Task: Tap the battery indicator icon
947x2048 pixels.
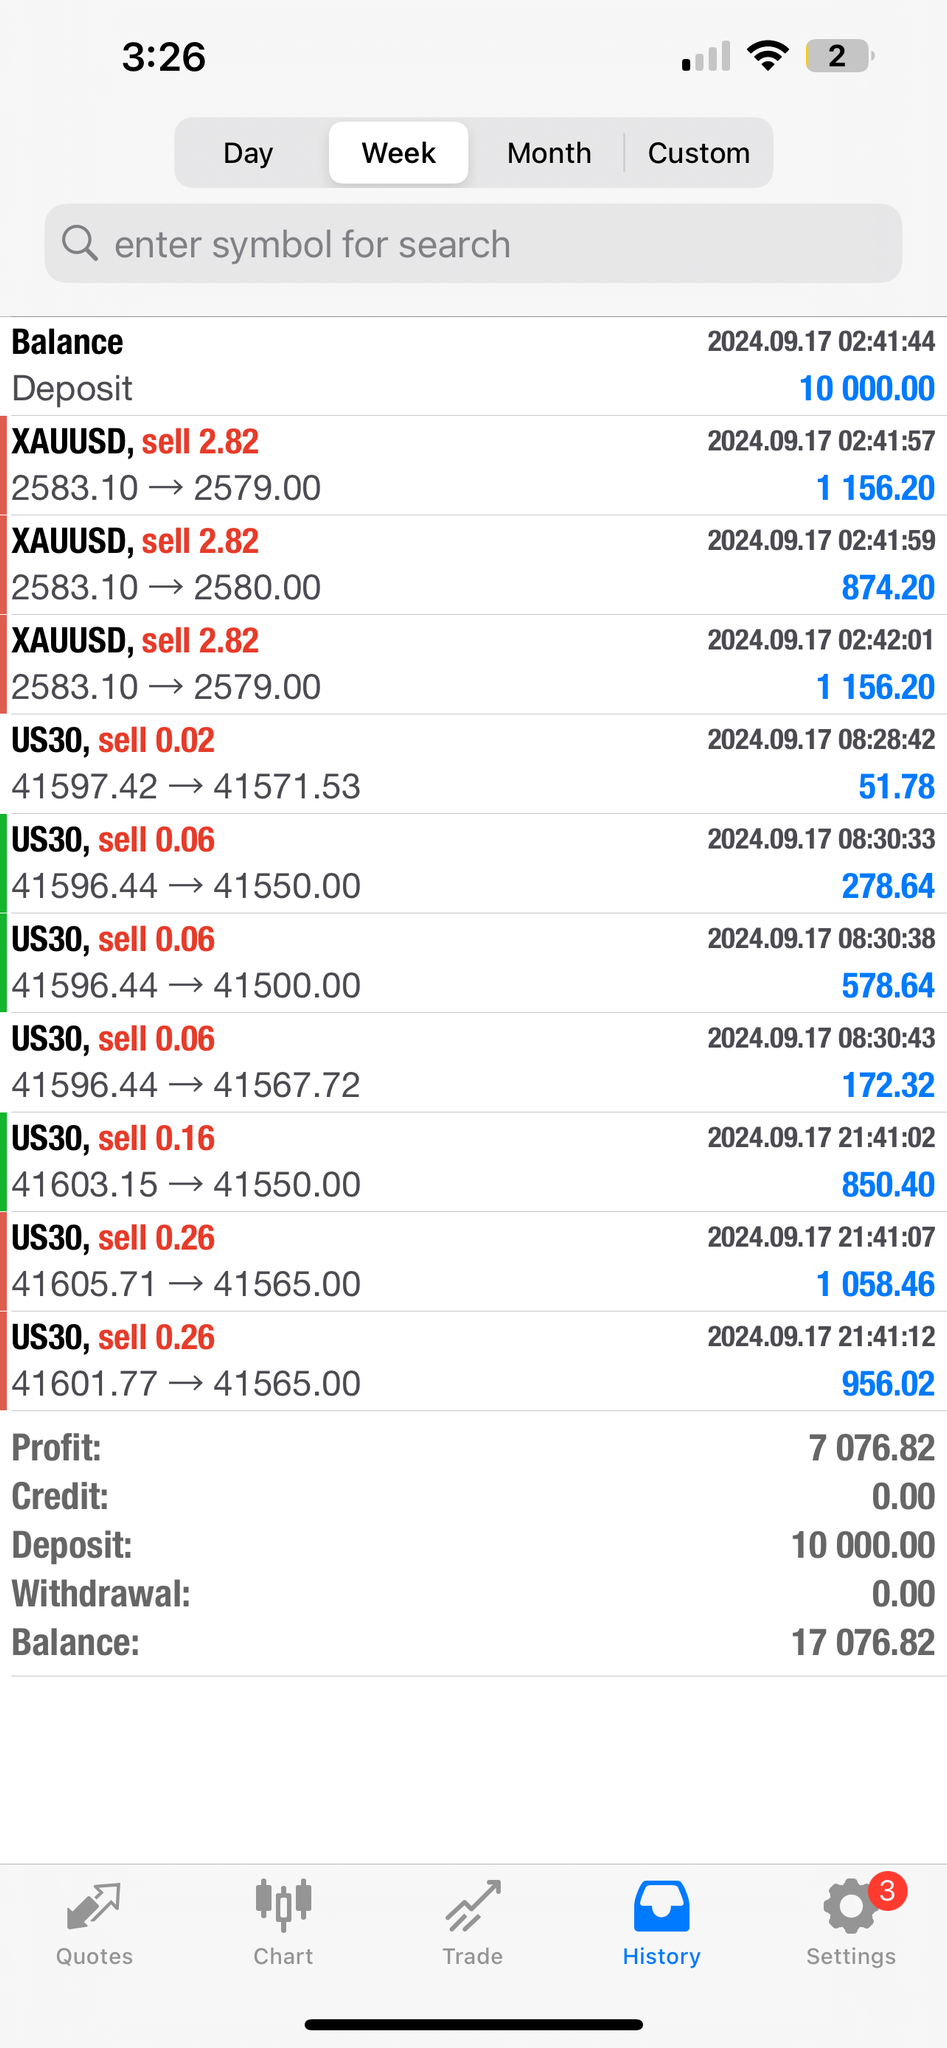Action: tap(839, 56)
